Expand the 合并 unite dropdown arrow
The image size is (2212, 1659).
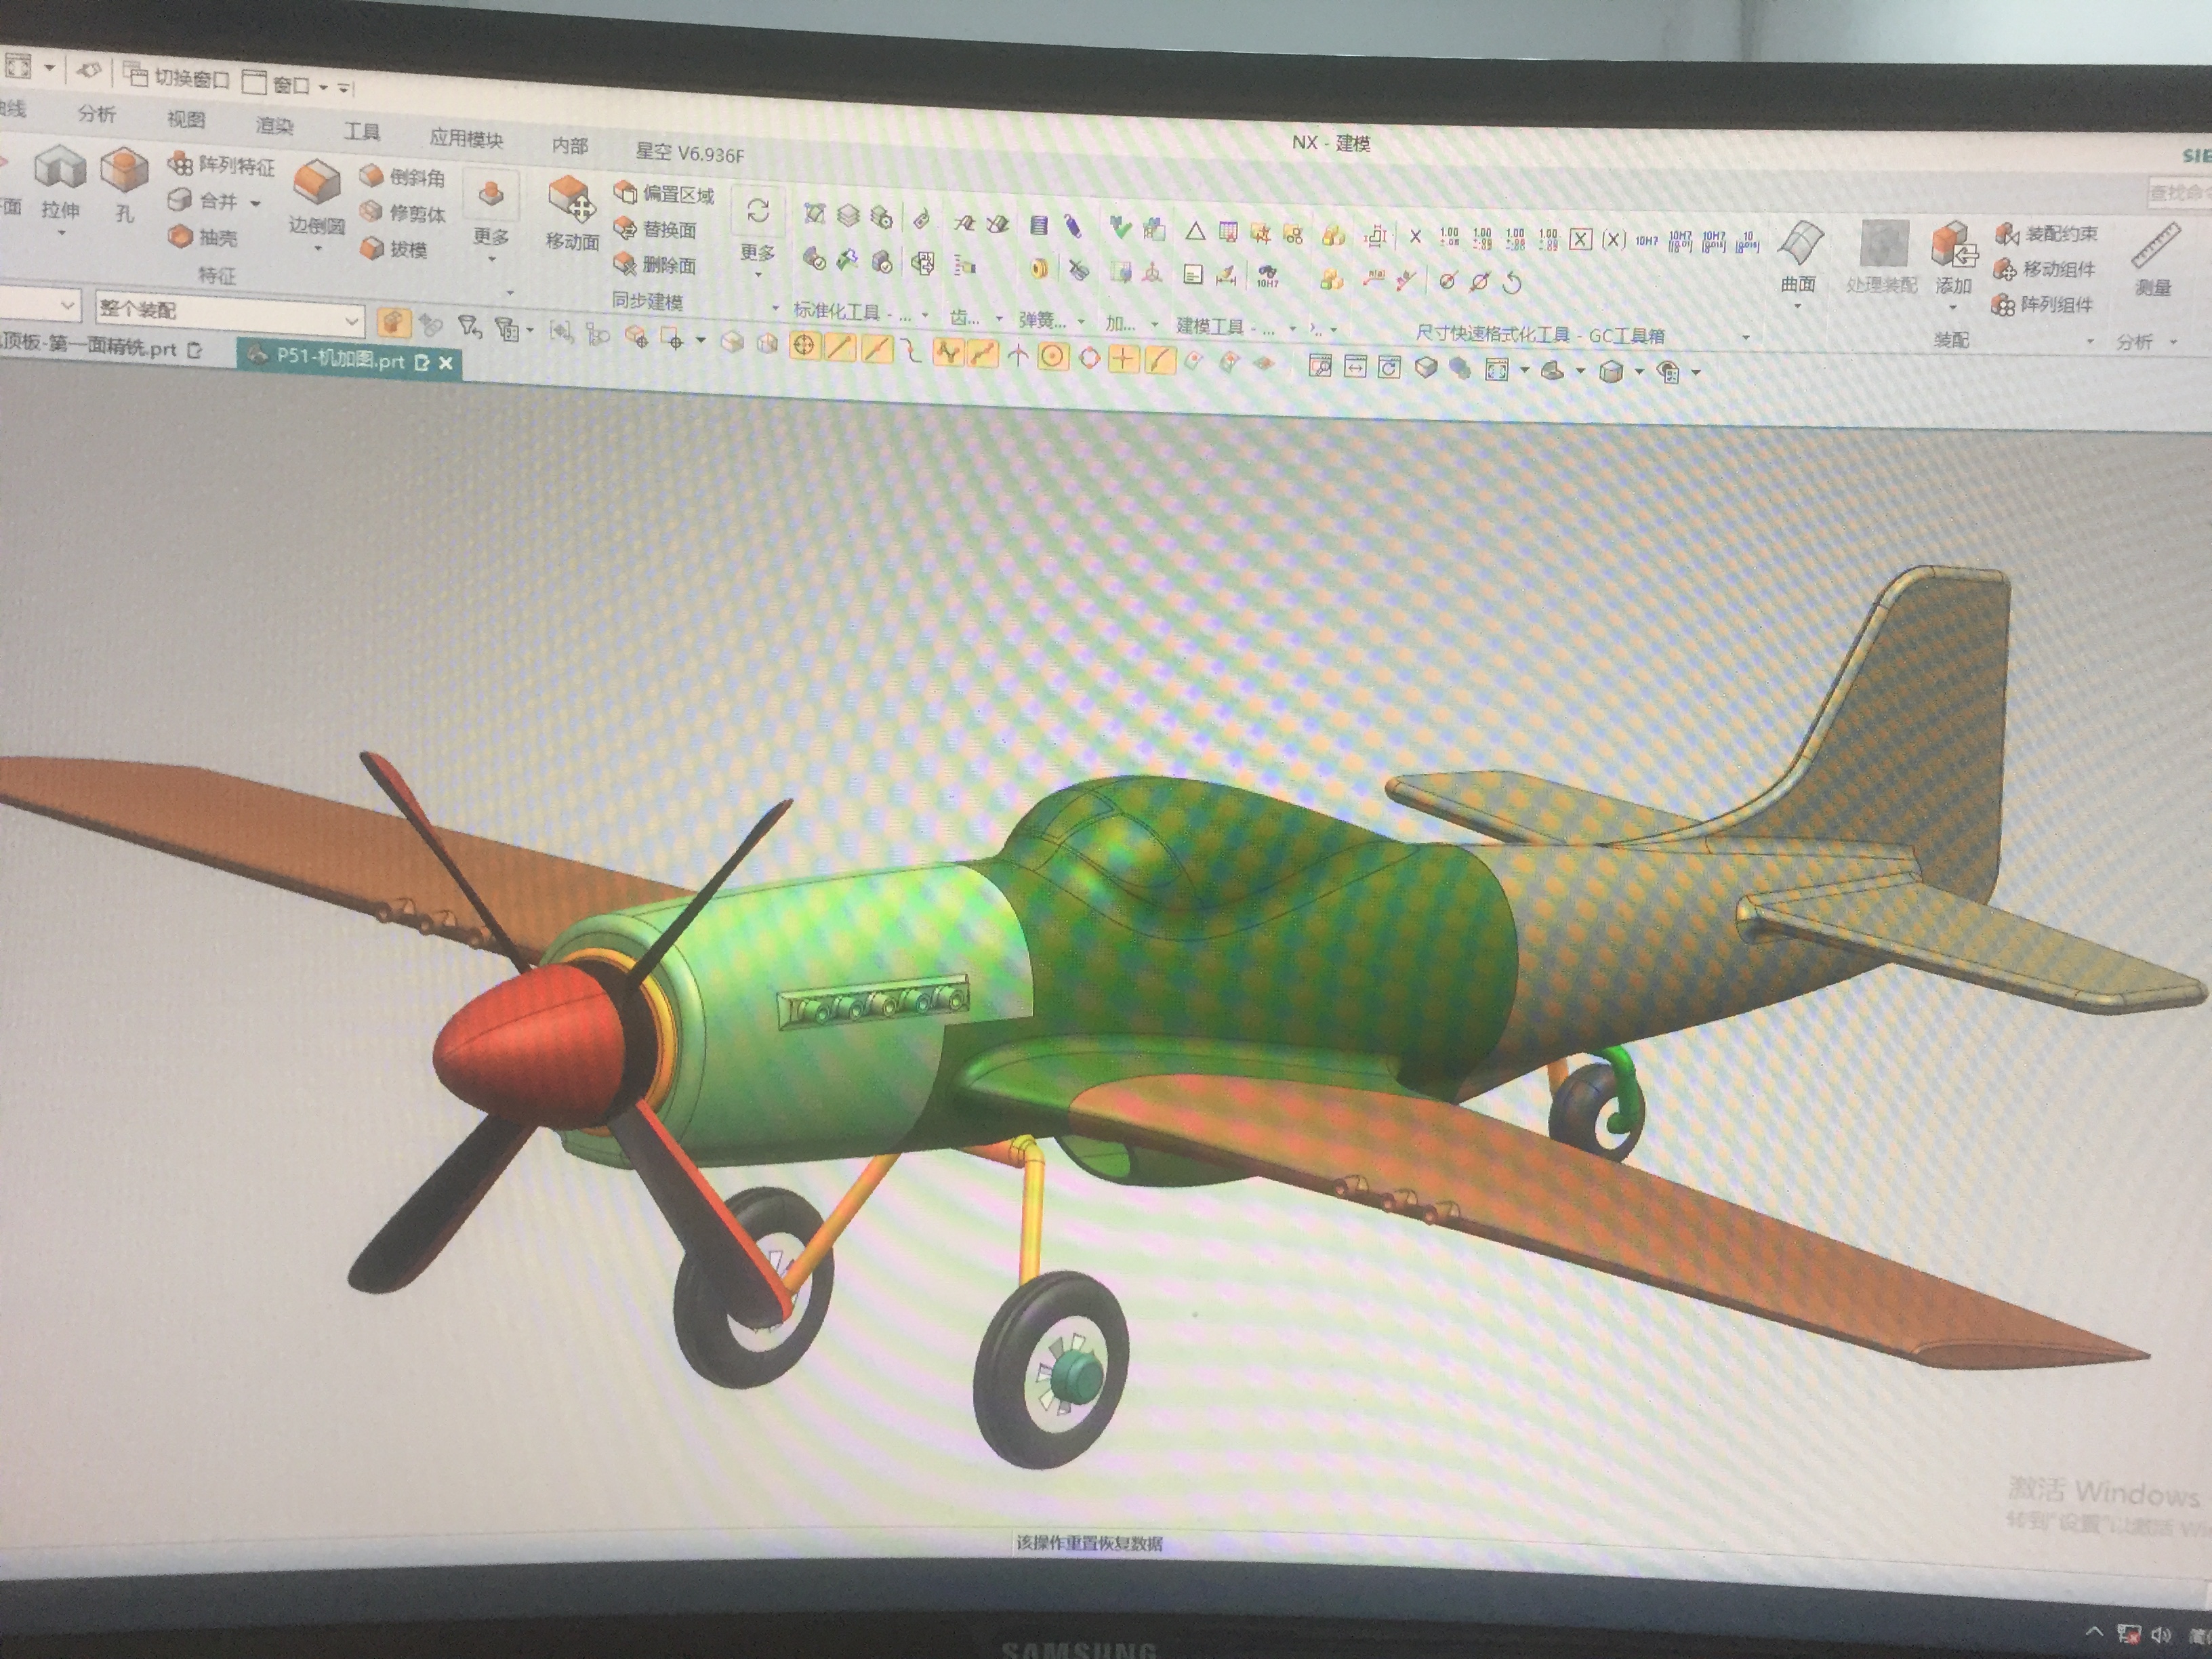tap(255, 203)
